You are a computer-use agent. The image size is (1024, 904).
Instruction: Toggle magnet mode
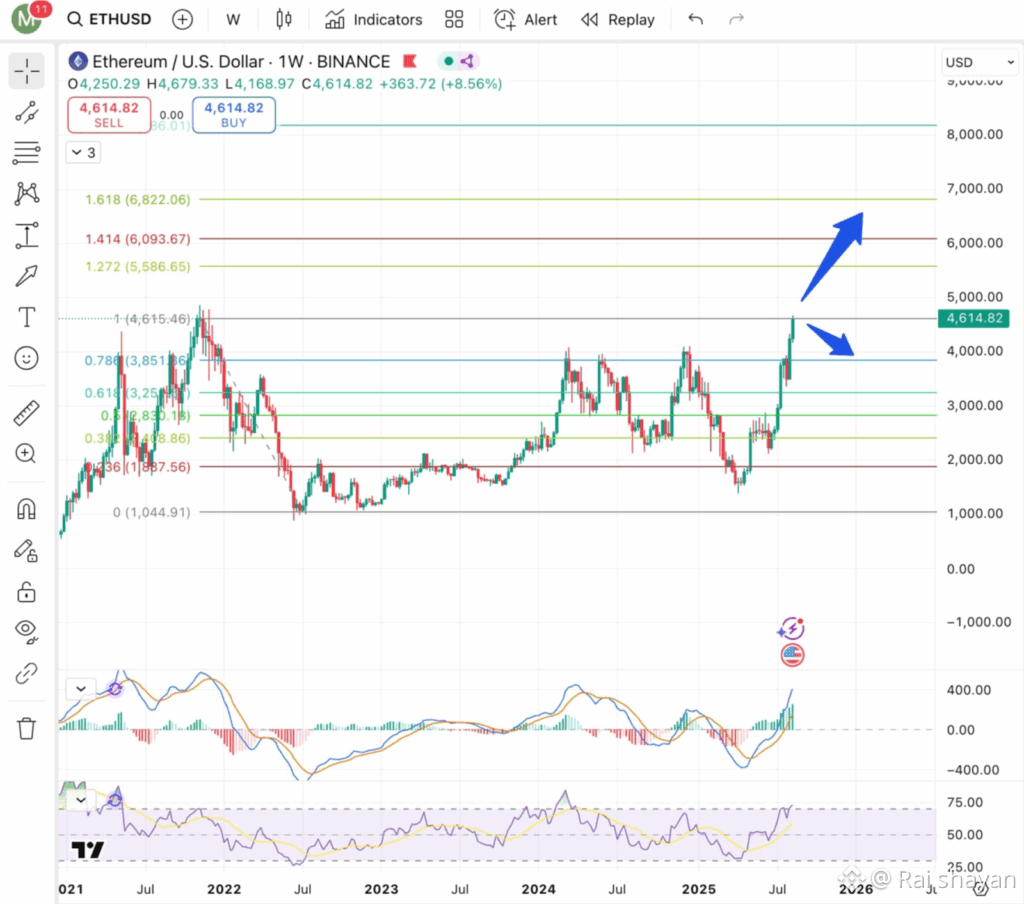pos(26,509)
